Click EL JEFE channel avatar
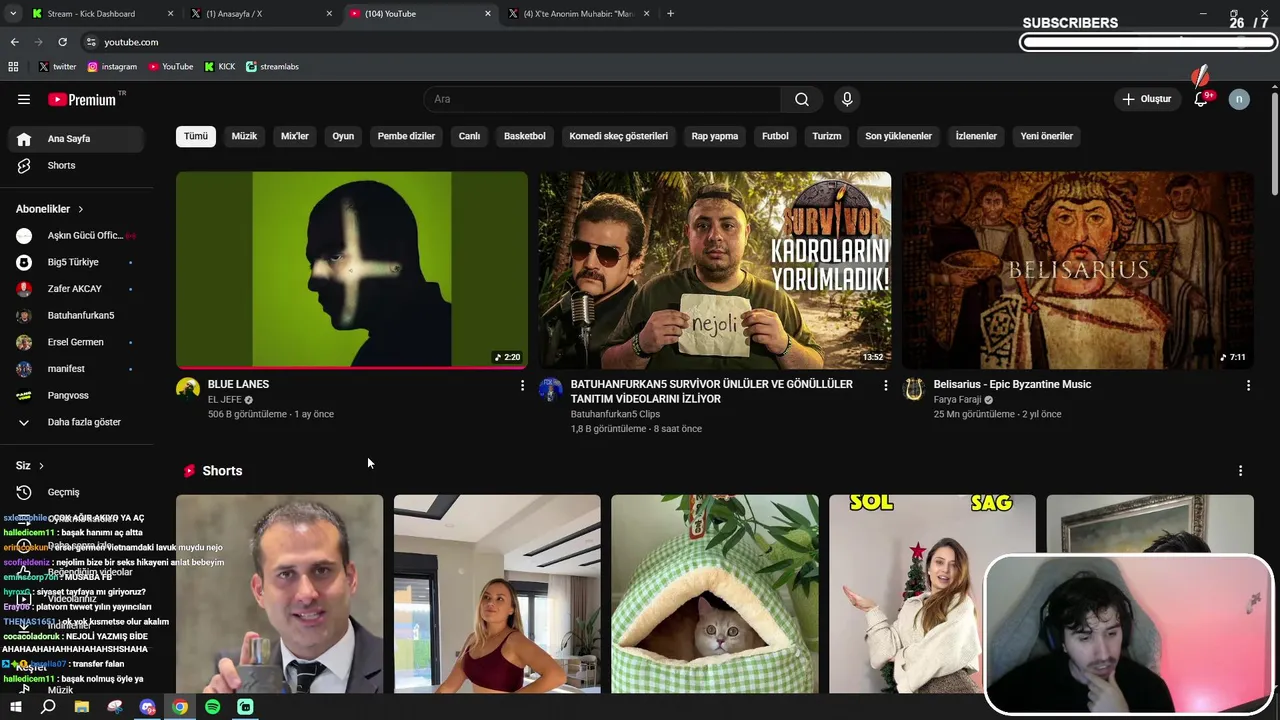Viewport: 1280px width, 720px height. click(x=188, y=389)
